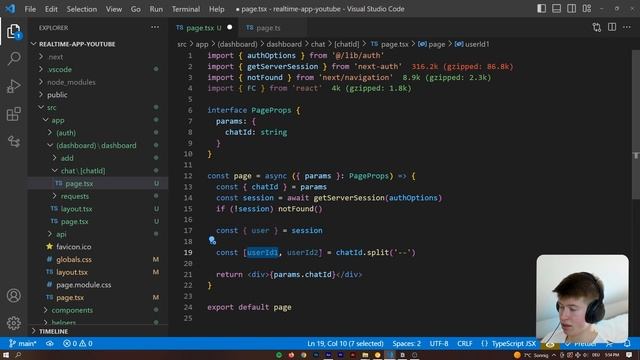640x360 pixels.
Task: Toggle primary side bar layout icon
Action: (x=541, y=9)
